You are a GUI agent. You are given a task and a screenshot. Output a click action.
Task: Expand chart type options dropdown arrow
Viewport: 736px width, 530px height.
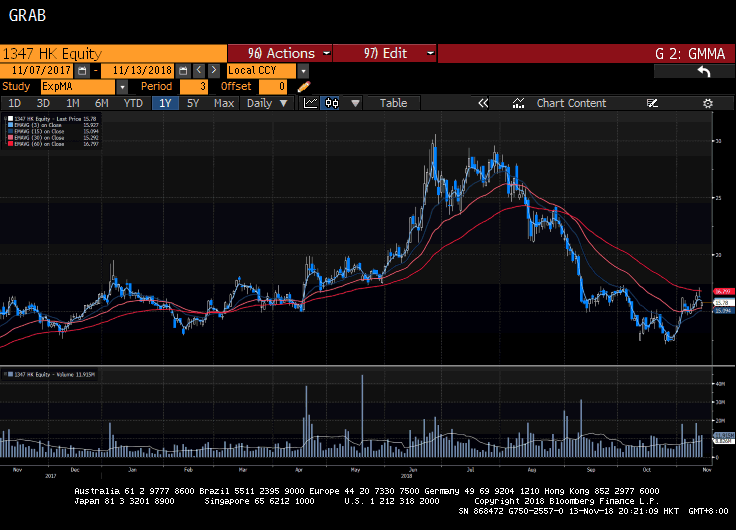355,103
